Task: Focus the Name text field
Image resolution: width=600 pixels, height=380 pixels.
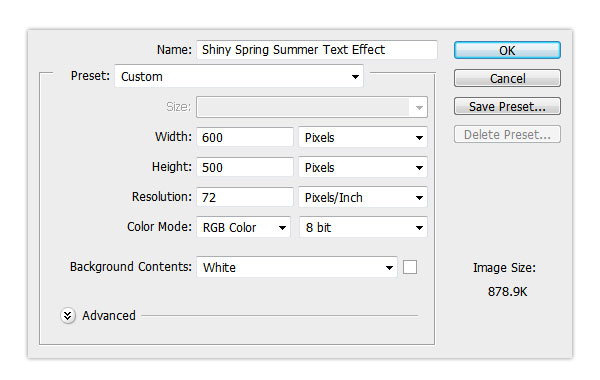Action: (316, 50)
